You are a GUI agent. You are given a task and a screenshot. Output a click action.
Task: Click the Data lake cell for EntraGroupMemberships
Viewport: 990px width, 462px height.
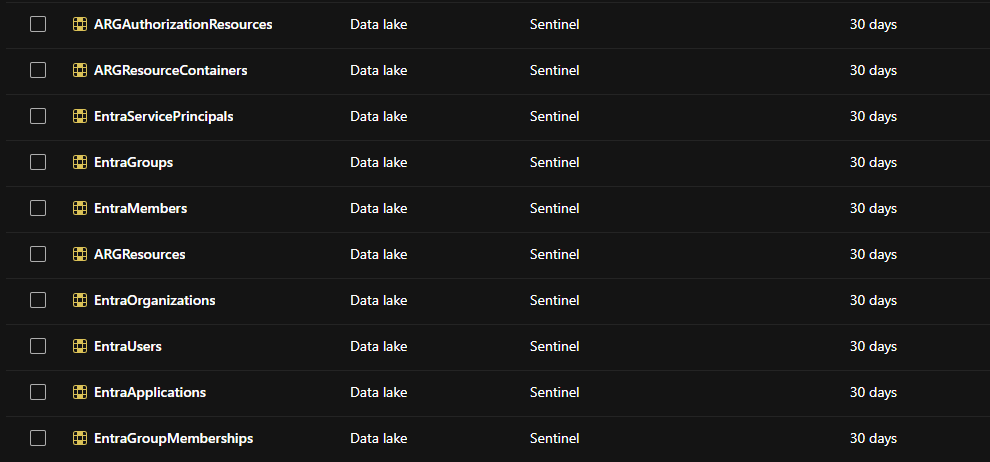[379, 438]
